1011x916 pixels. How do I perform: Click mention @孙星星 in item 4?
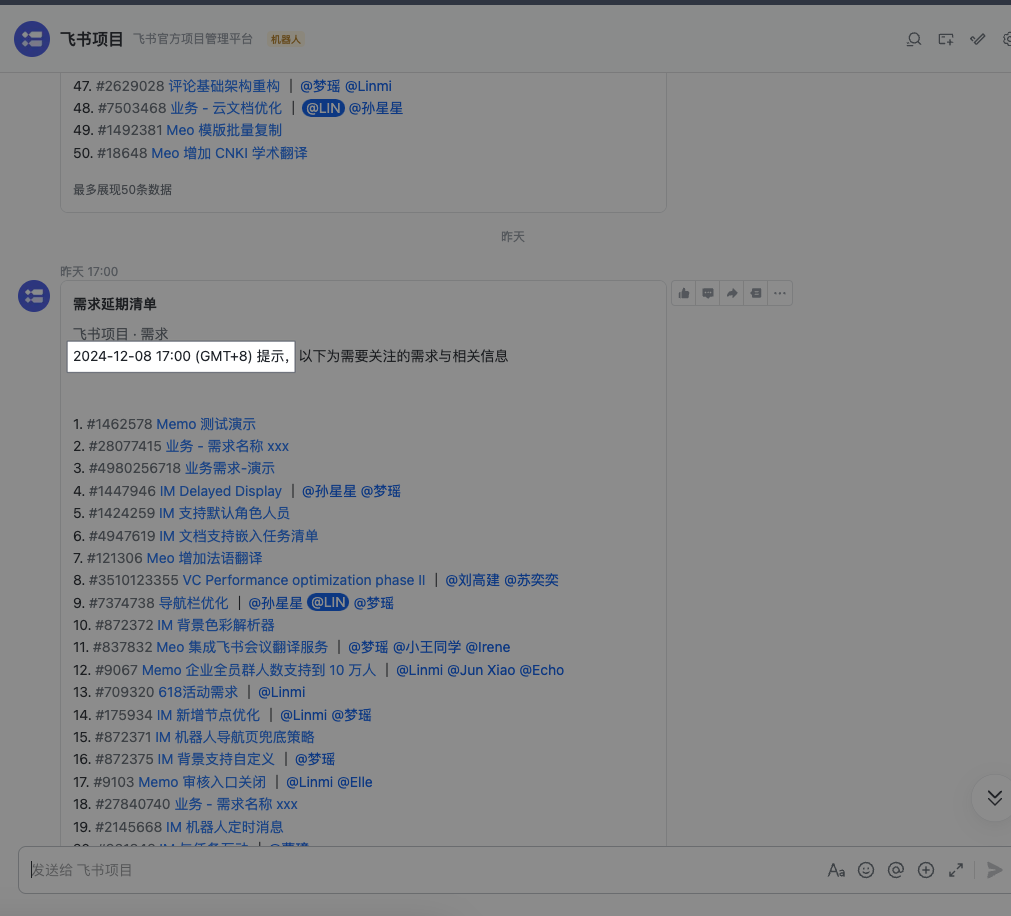point(329,491)
